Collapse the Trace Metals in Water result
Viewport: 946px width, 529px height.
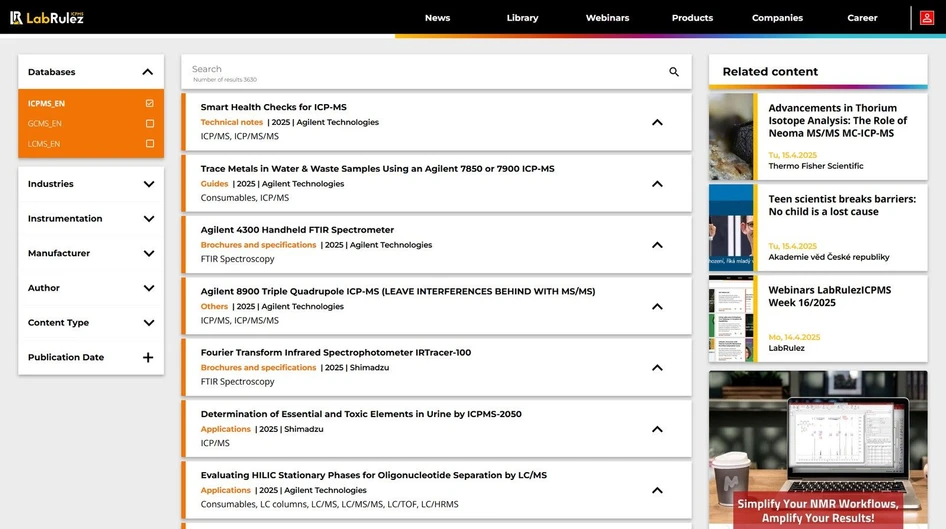(x=657, y=184)
